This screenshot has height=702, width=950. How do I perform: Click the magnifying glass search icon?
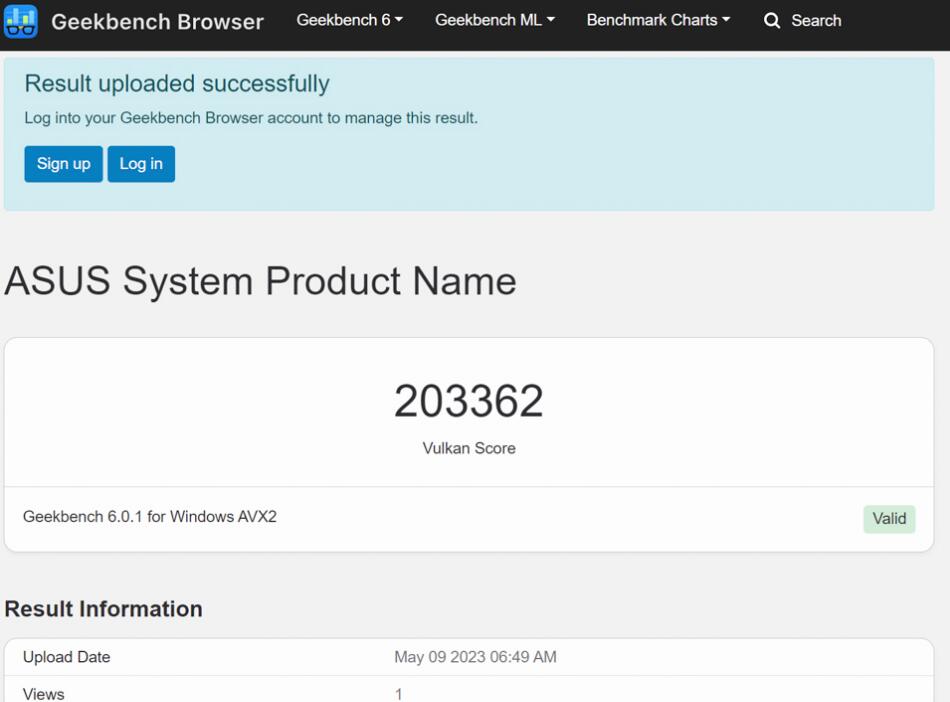[771, 21]
